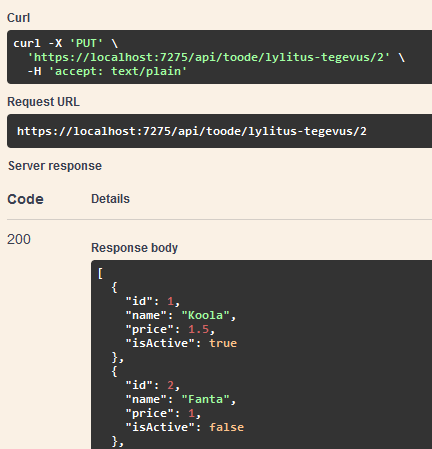
Task: Click the 'Response body' label
Action: point(134,248)
